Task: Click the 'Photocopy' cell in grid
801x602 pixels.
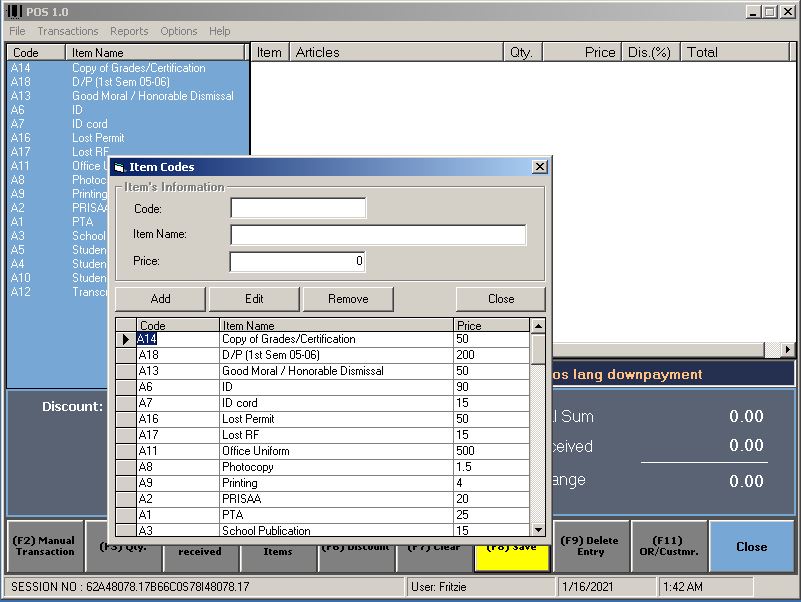Action: 336,467
